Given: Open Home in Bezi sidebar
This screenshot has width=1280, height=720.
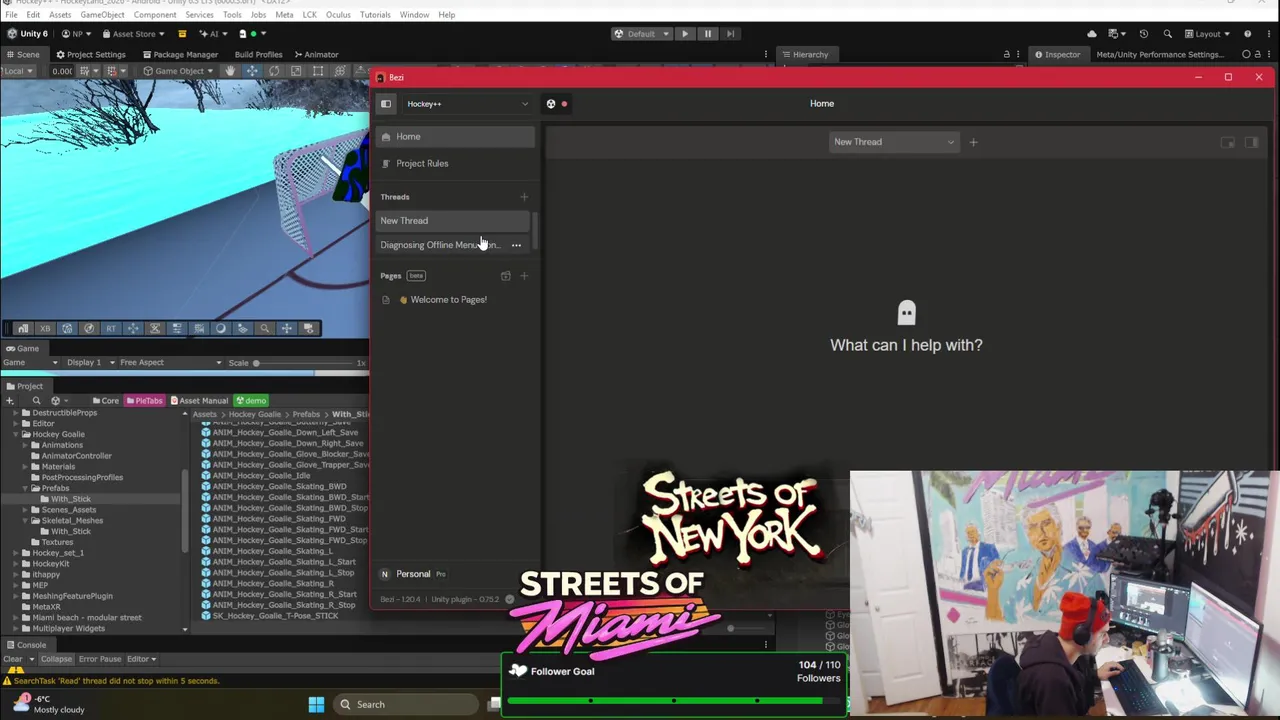Looking at the screenshot, I should coord(455,136).
